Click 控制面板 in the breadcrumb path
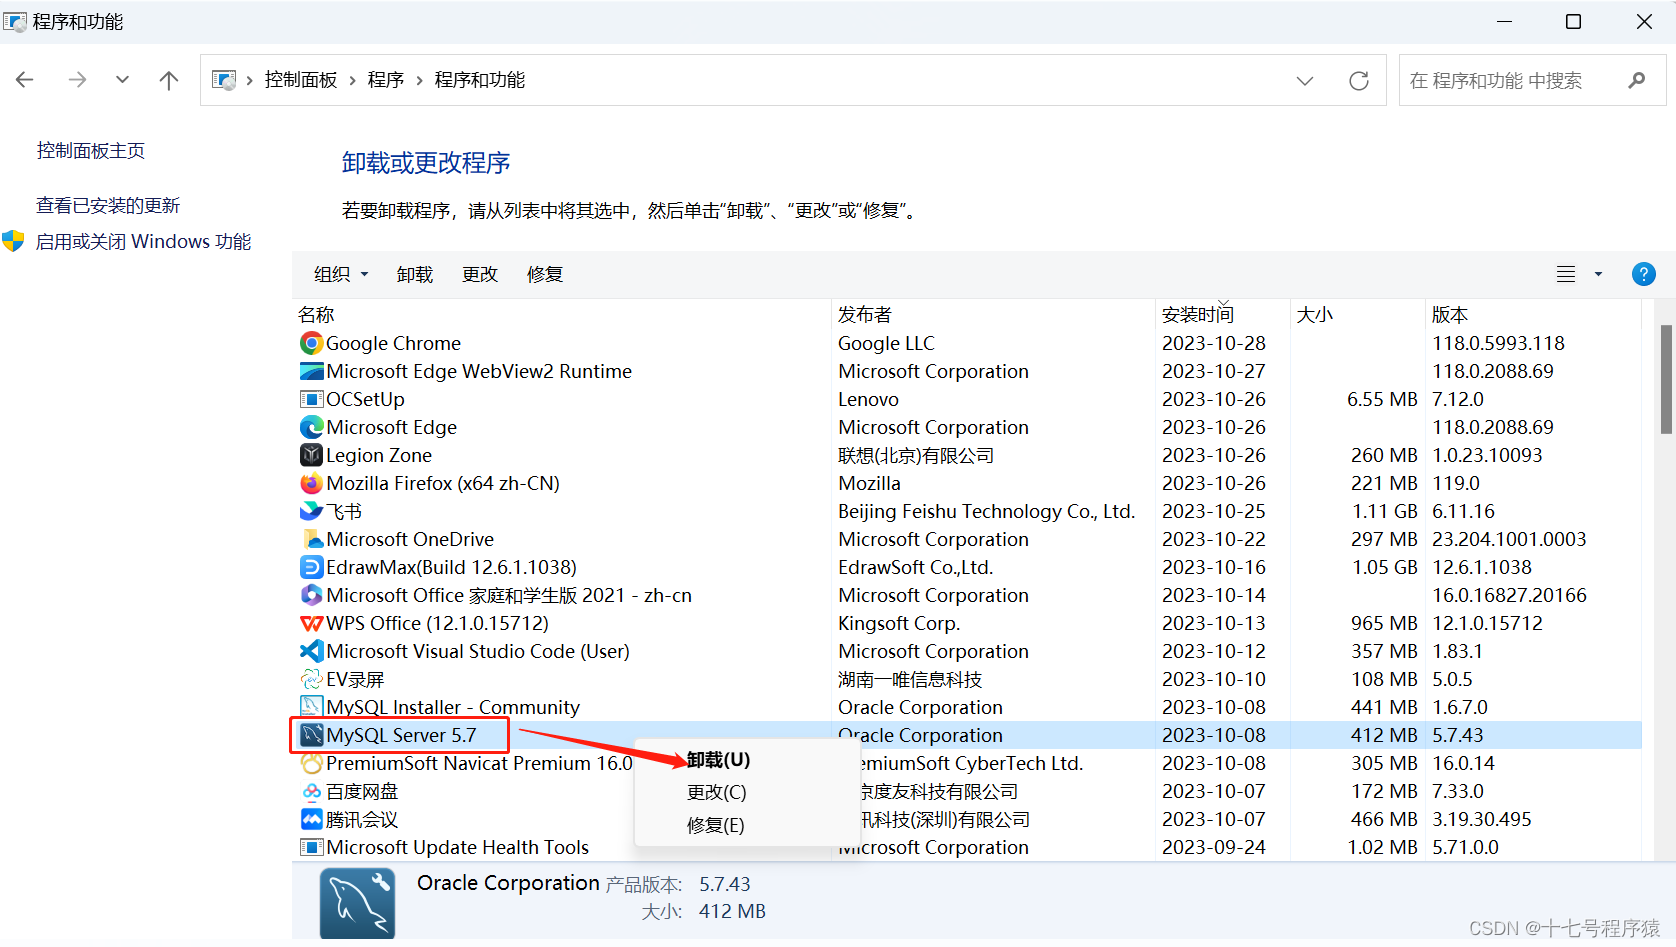This screenshot has width=1676, height=947. pyautogui.click(x=301, y=80)
